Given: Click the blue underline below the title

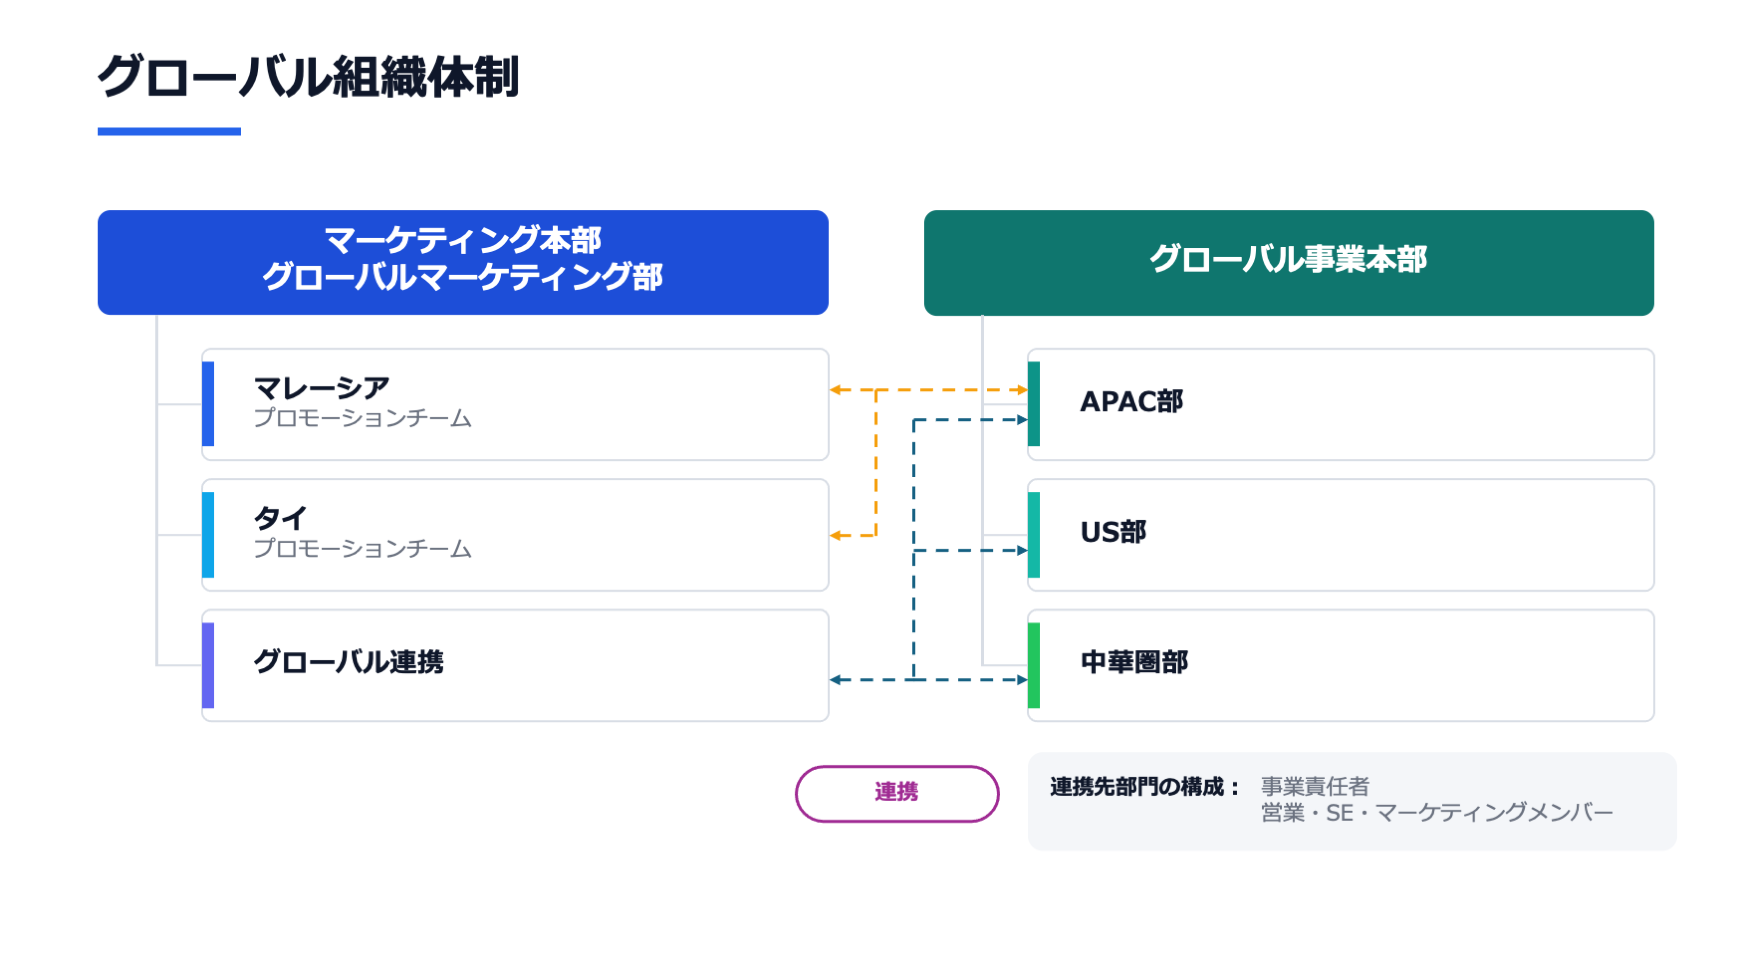Looking at the screenshot, I should (x=169, y=131).
